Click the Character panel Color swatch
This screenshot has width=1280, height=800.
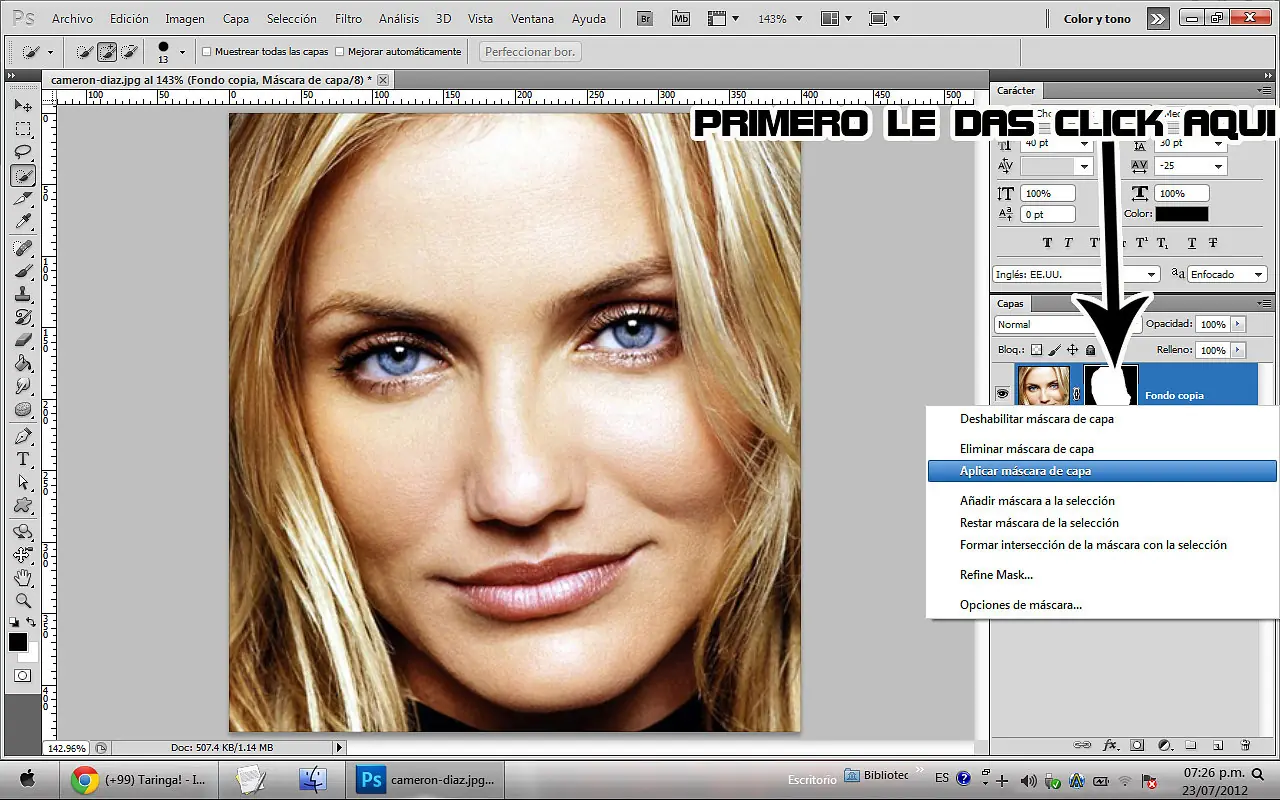(x=1182, y=214)
